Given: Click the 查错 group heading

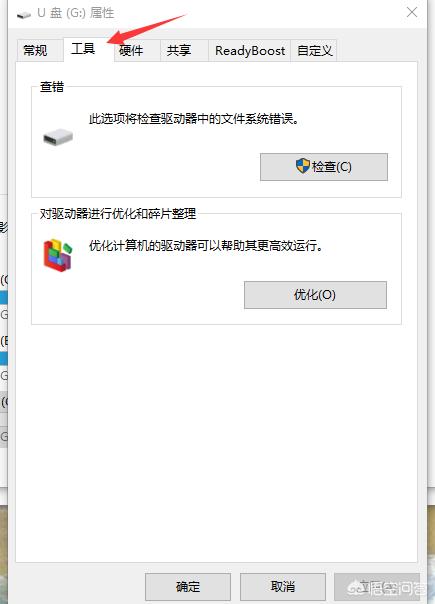Looking at the screenshot, I should tap(52, 87).
